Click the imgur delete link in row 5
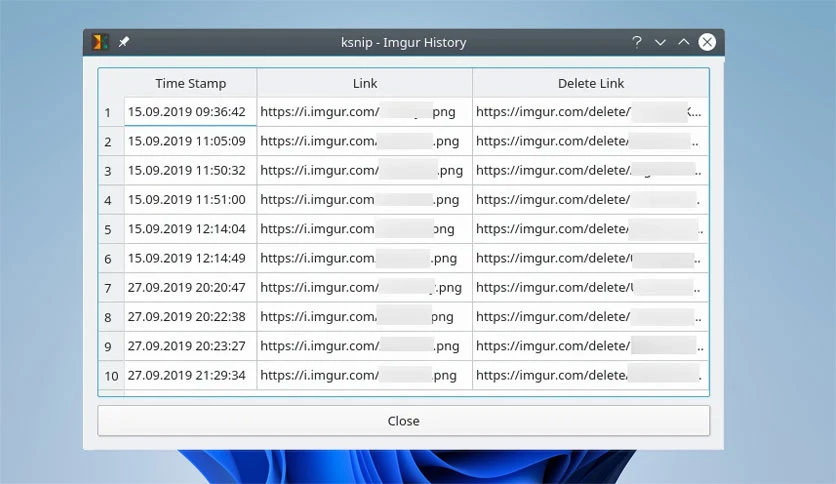Viewport: 836px width, 484px height. (591, 229)
